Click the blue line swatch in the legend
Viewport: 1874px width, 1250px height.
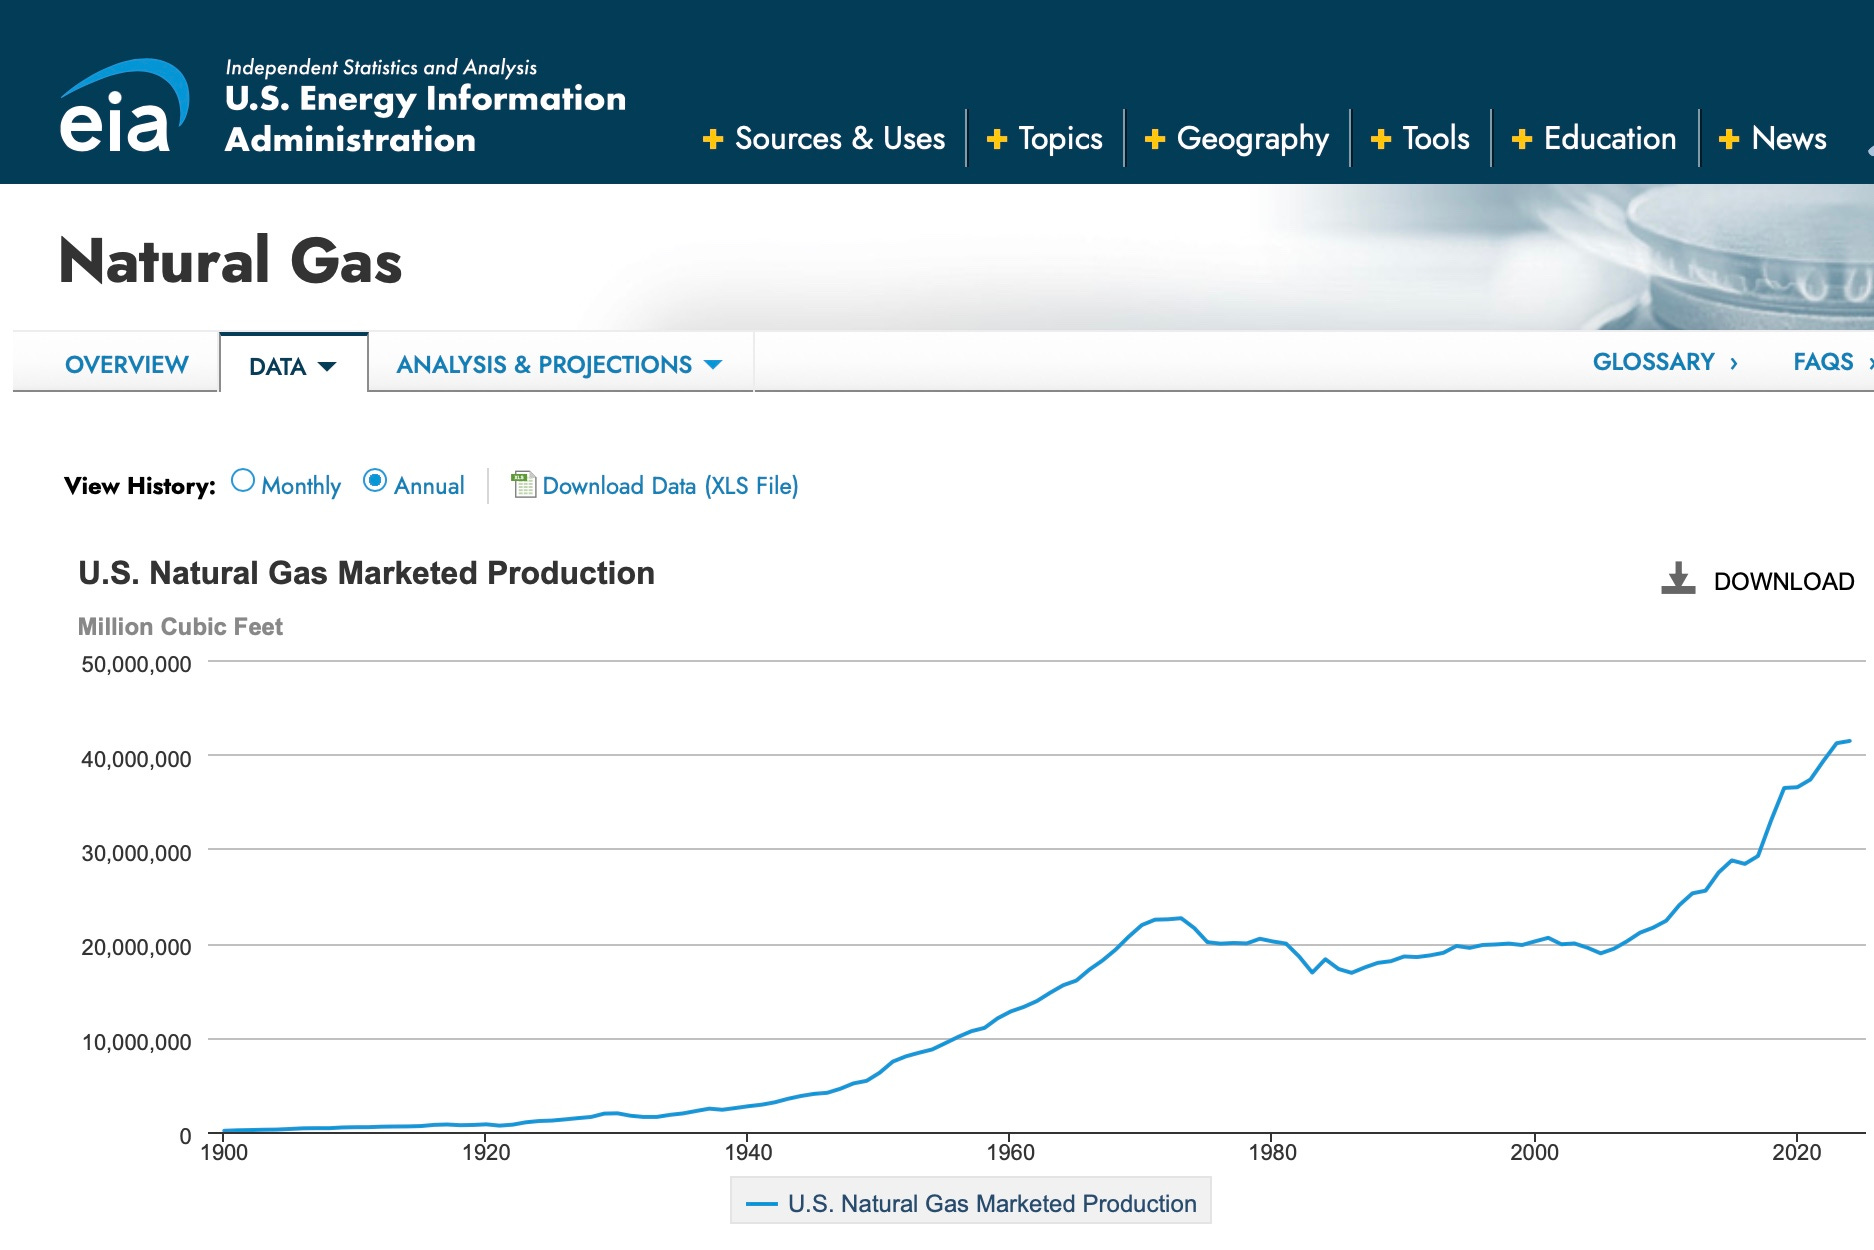pyautogui.click(x=762, y=1204)
